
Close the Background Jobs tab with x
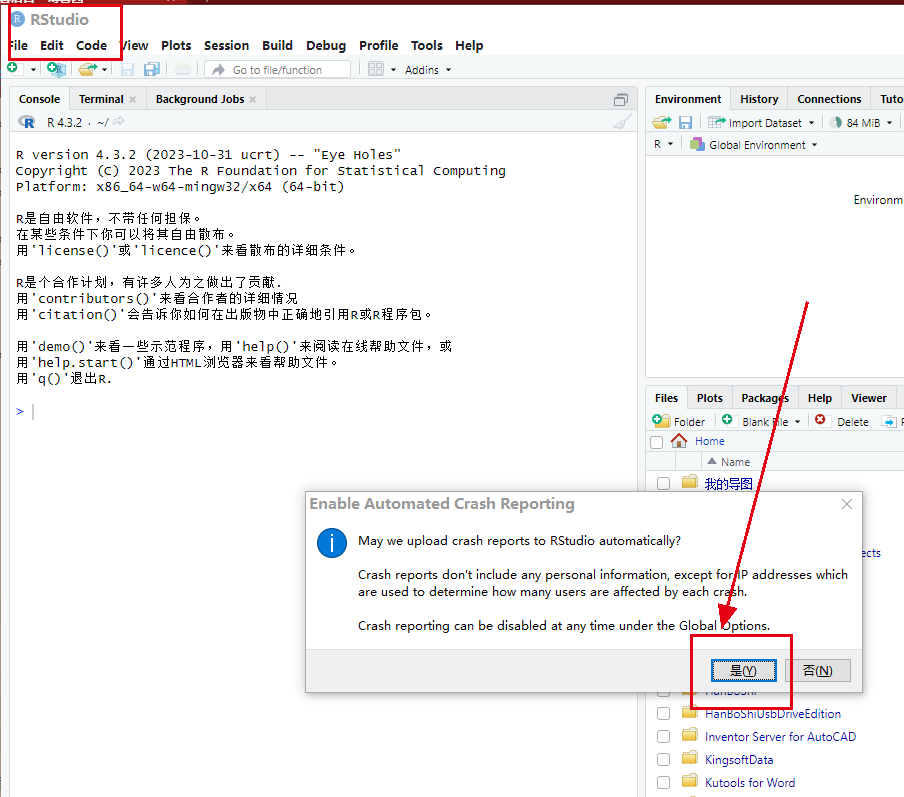point(253,99)
